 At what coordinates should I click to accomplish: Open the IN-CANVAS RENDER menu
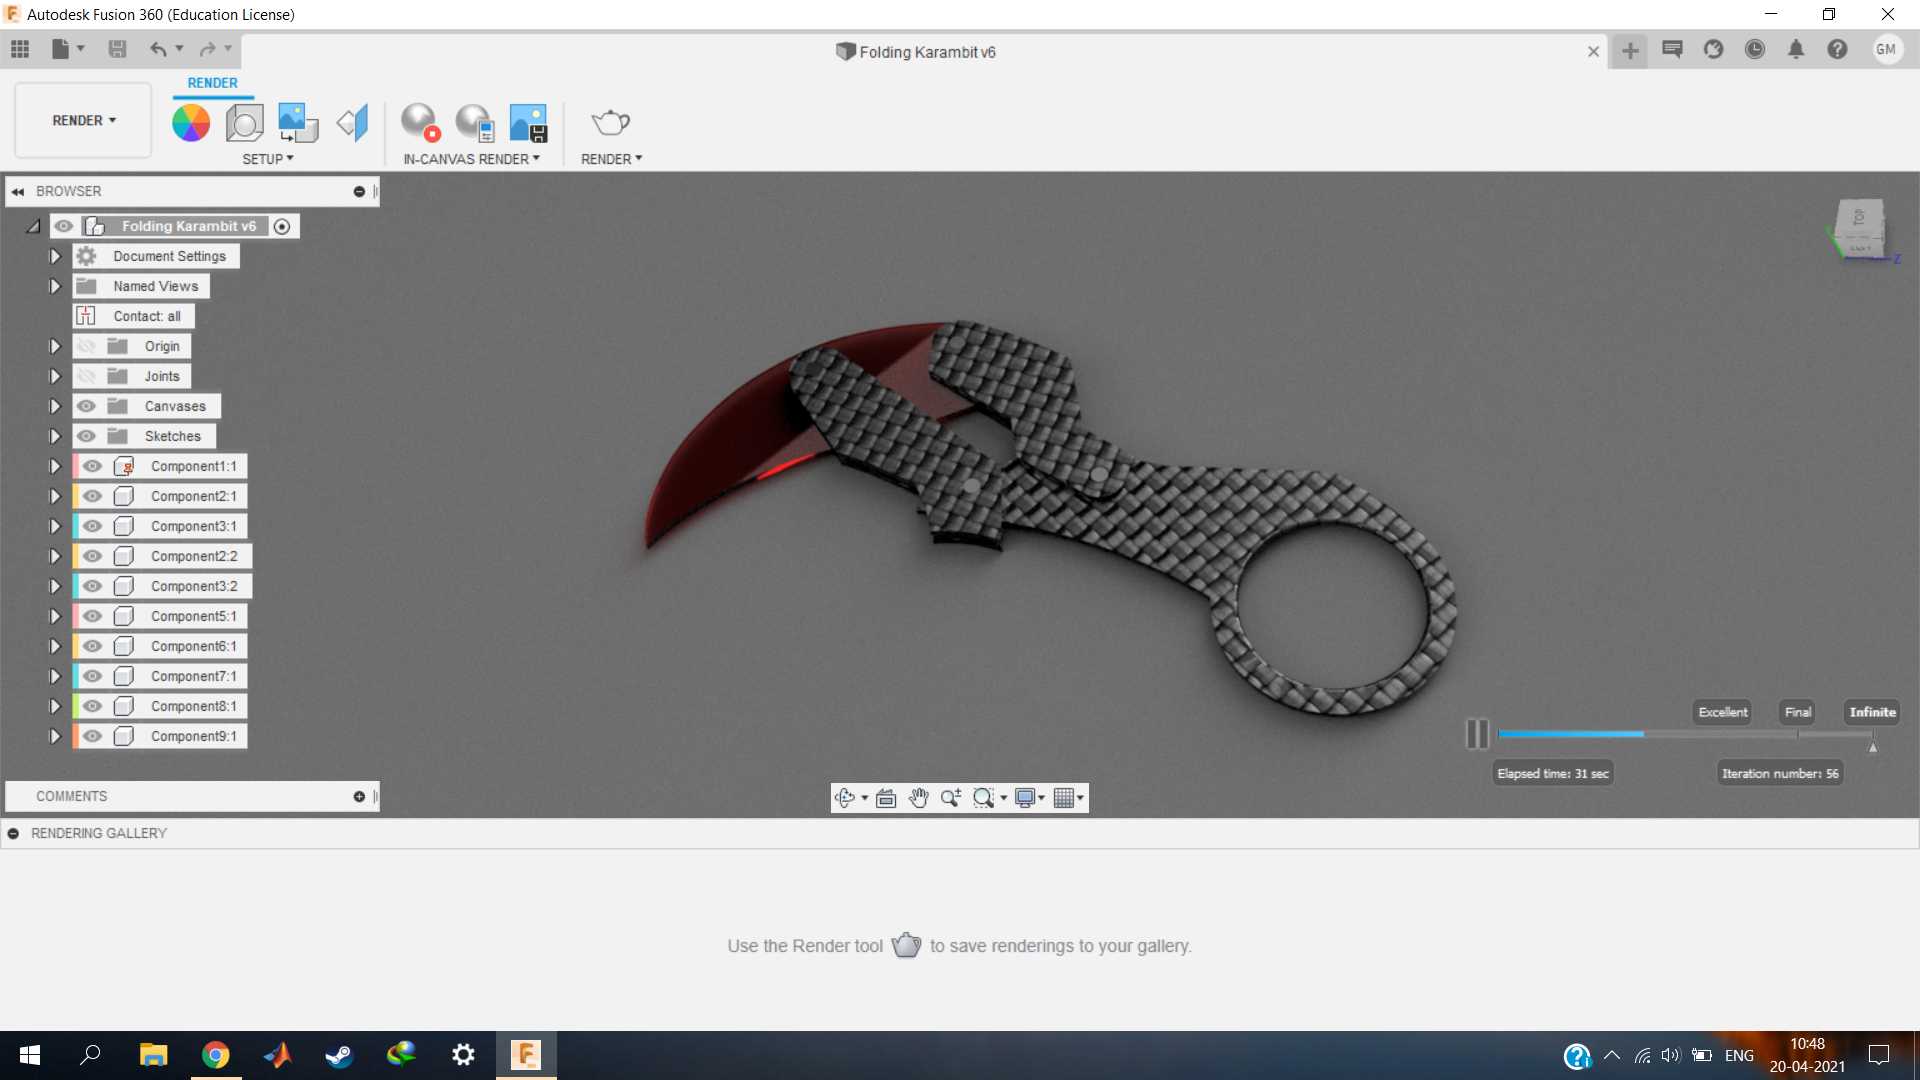[x=472, y=159]
